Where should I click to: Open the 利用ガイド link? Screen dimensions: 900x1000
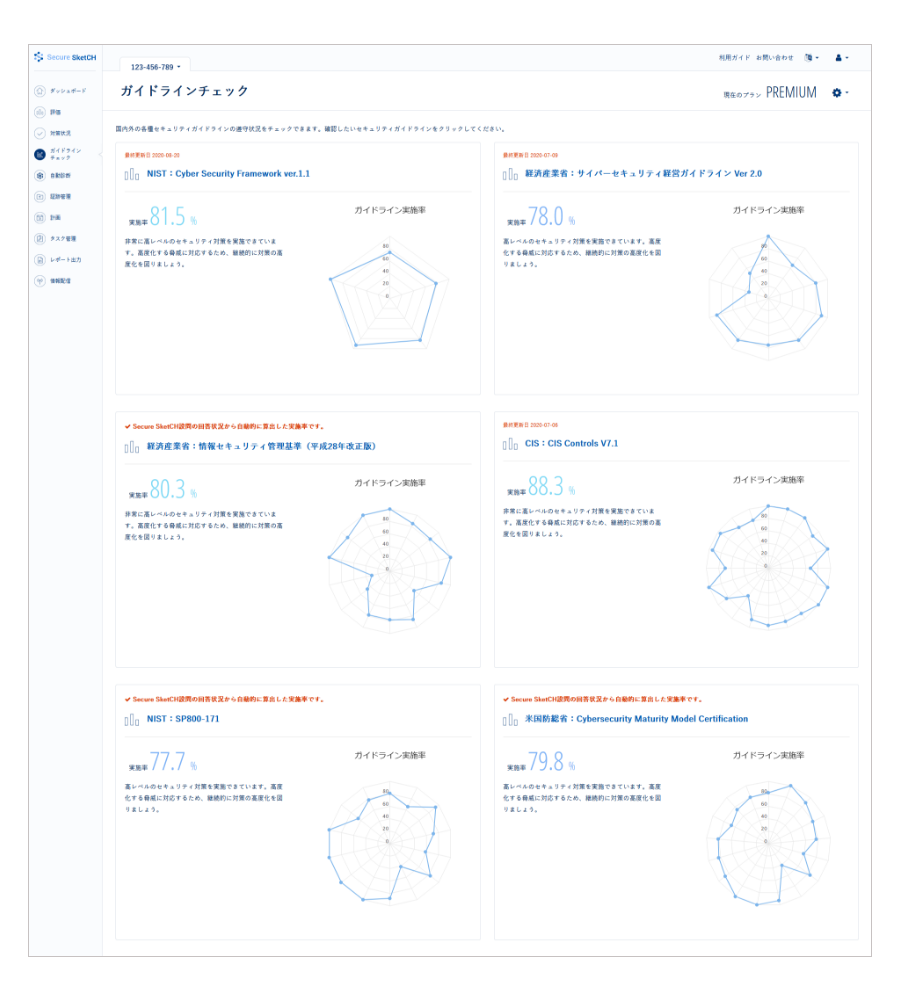click(734, 57)
